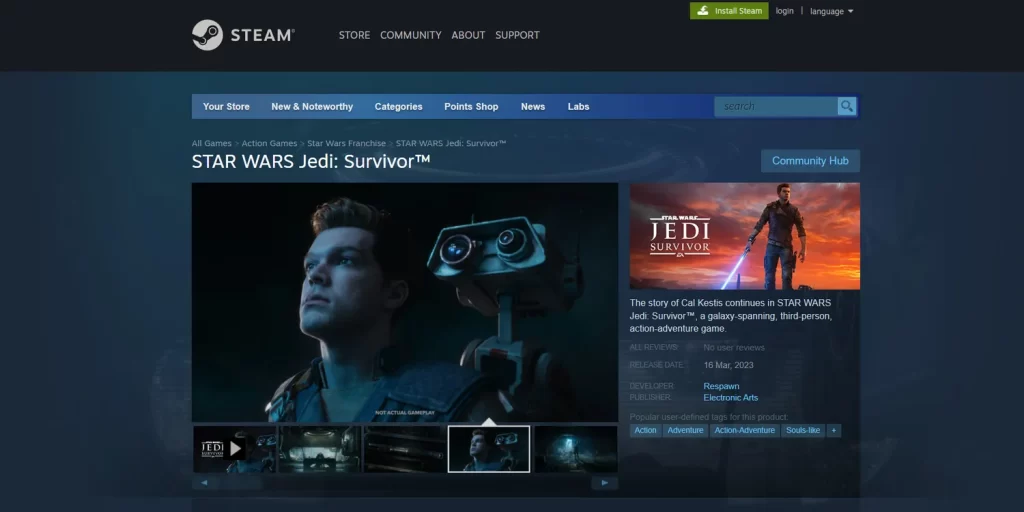The height and width of the screenshot is (512, 1024).
Task: Open the New & Noteworthy menu
Action: [312, 107]
